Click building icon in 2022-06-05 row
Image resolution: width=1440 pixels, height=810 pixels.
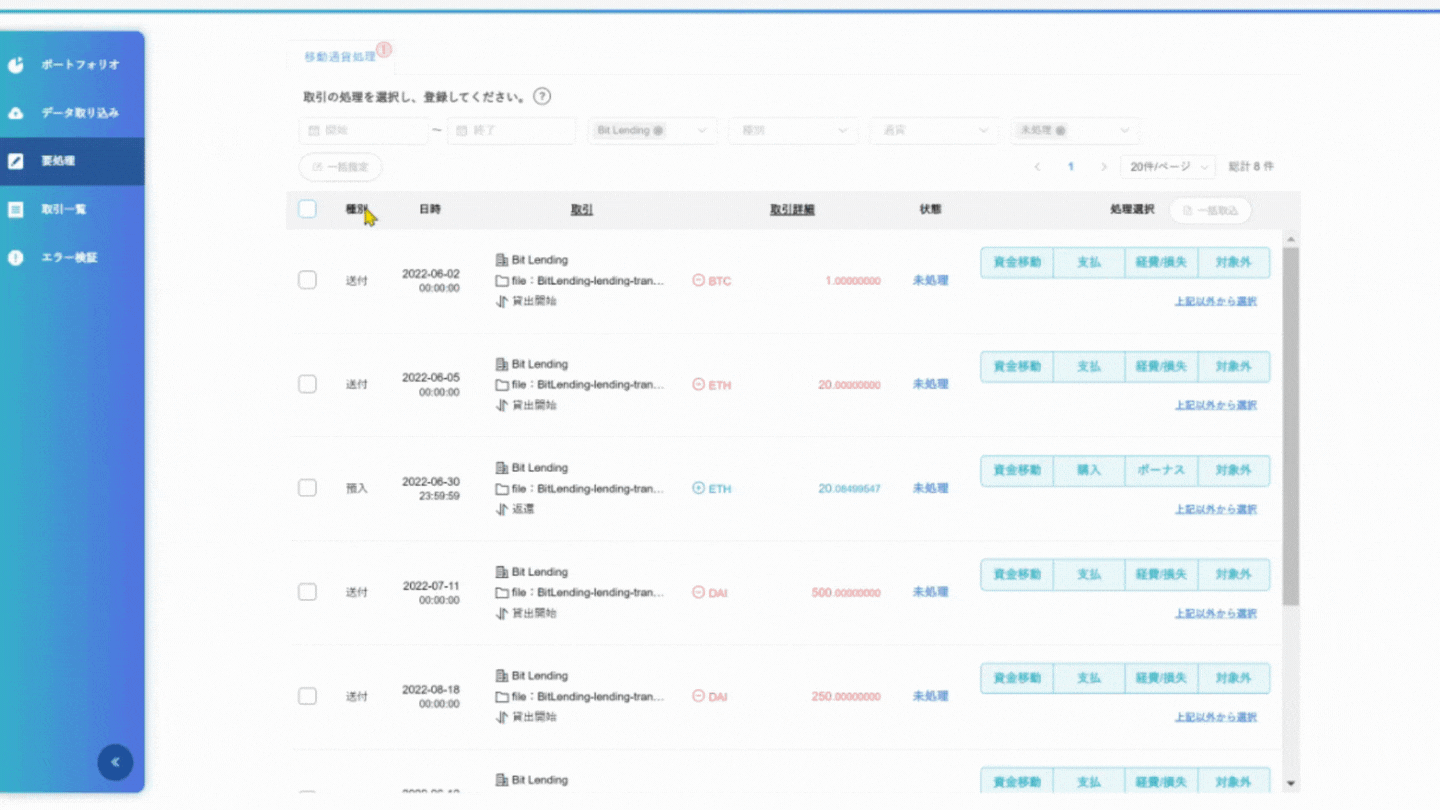[x=502, y=364]
